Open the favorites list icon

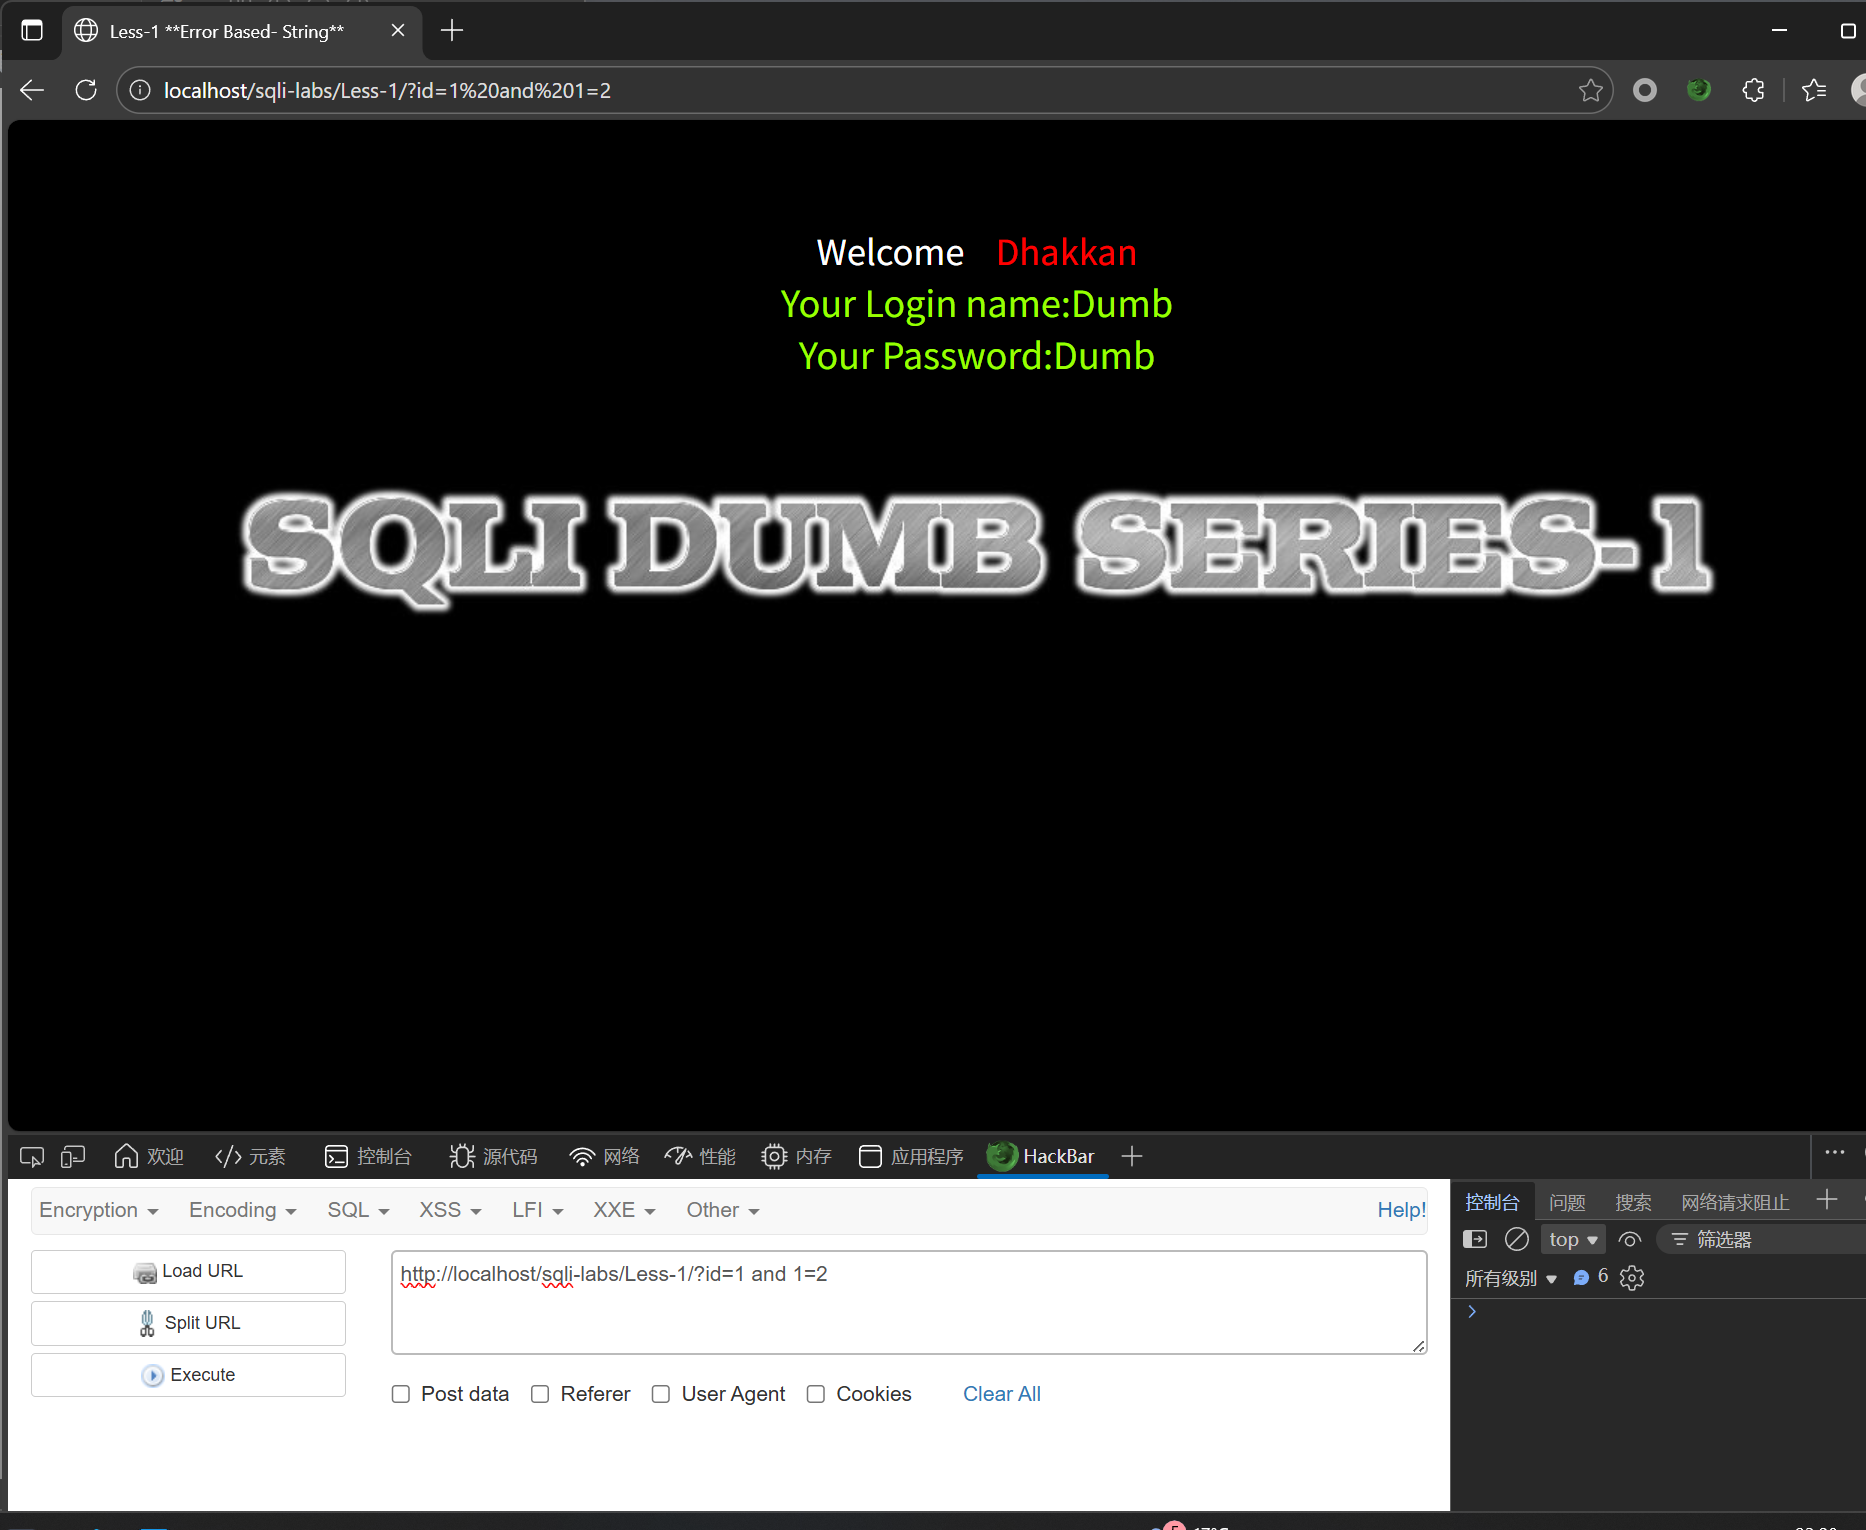1814,90
